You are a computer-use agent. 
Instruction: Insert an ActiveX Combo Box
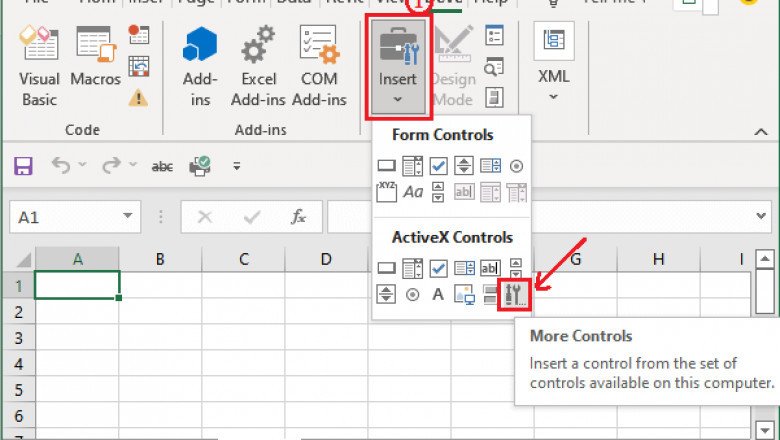pos(412,268)
